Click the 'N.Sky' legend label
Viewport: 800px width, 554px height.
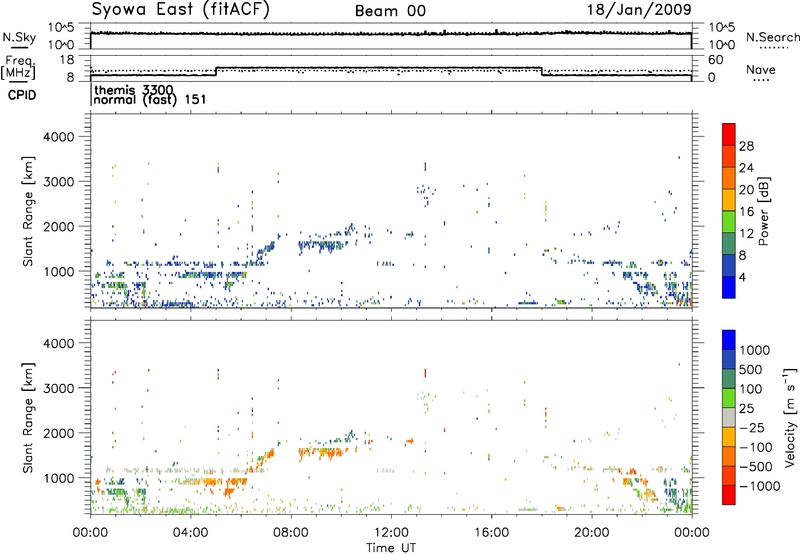(19, 37)
